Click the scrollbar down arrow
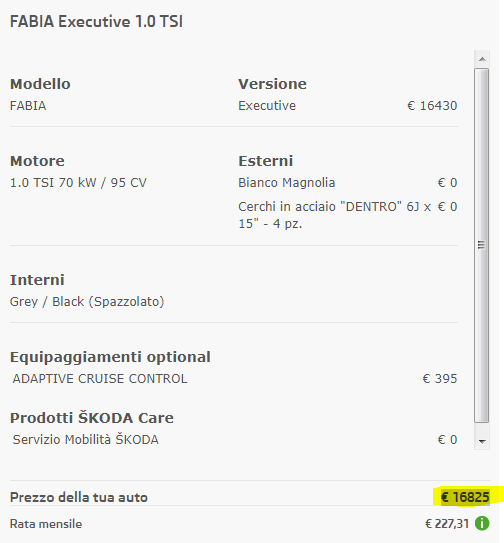The image size is (504, 543). click(x=482, y=441)
